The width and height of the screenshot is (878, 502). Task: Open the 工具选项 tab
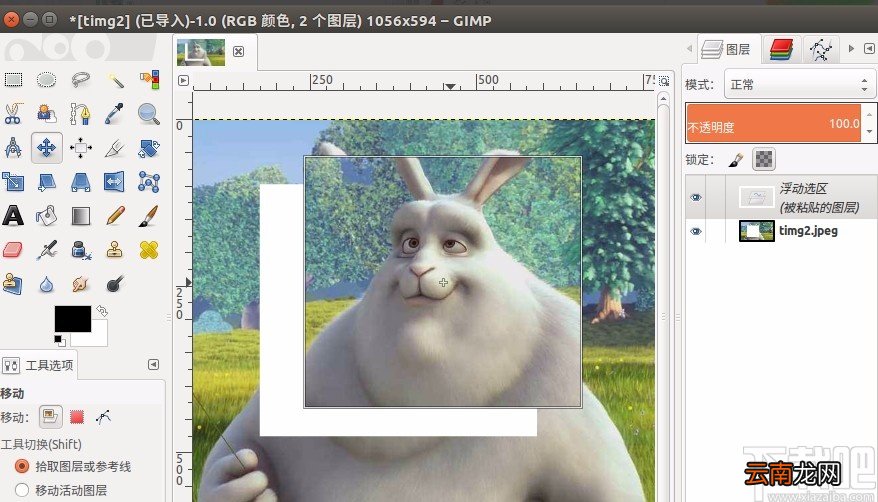[x=38, y=365]
